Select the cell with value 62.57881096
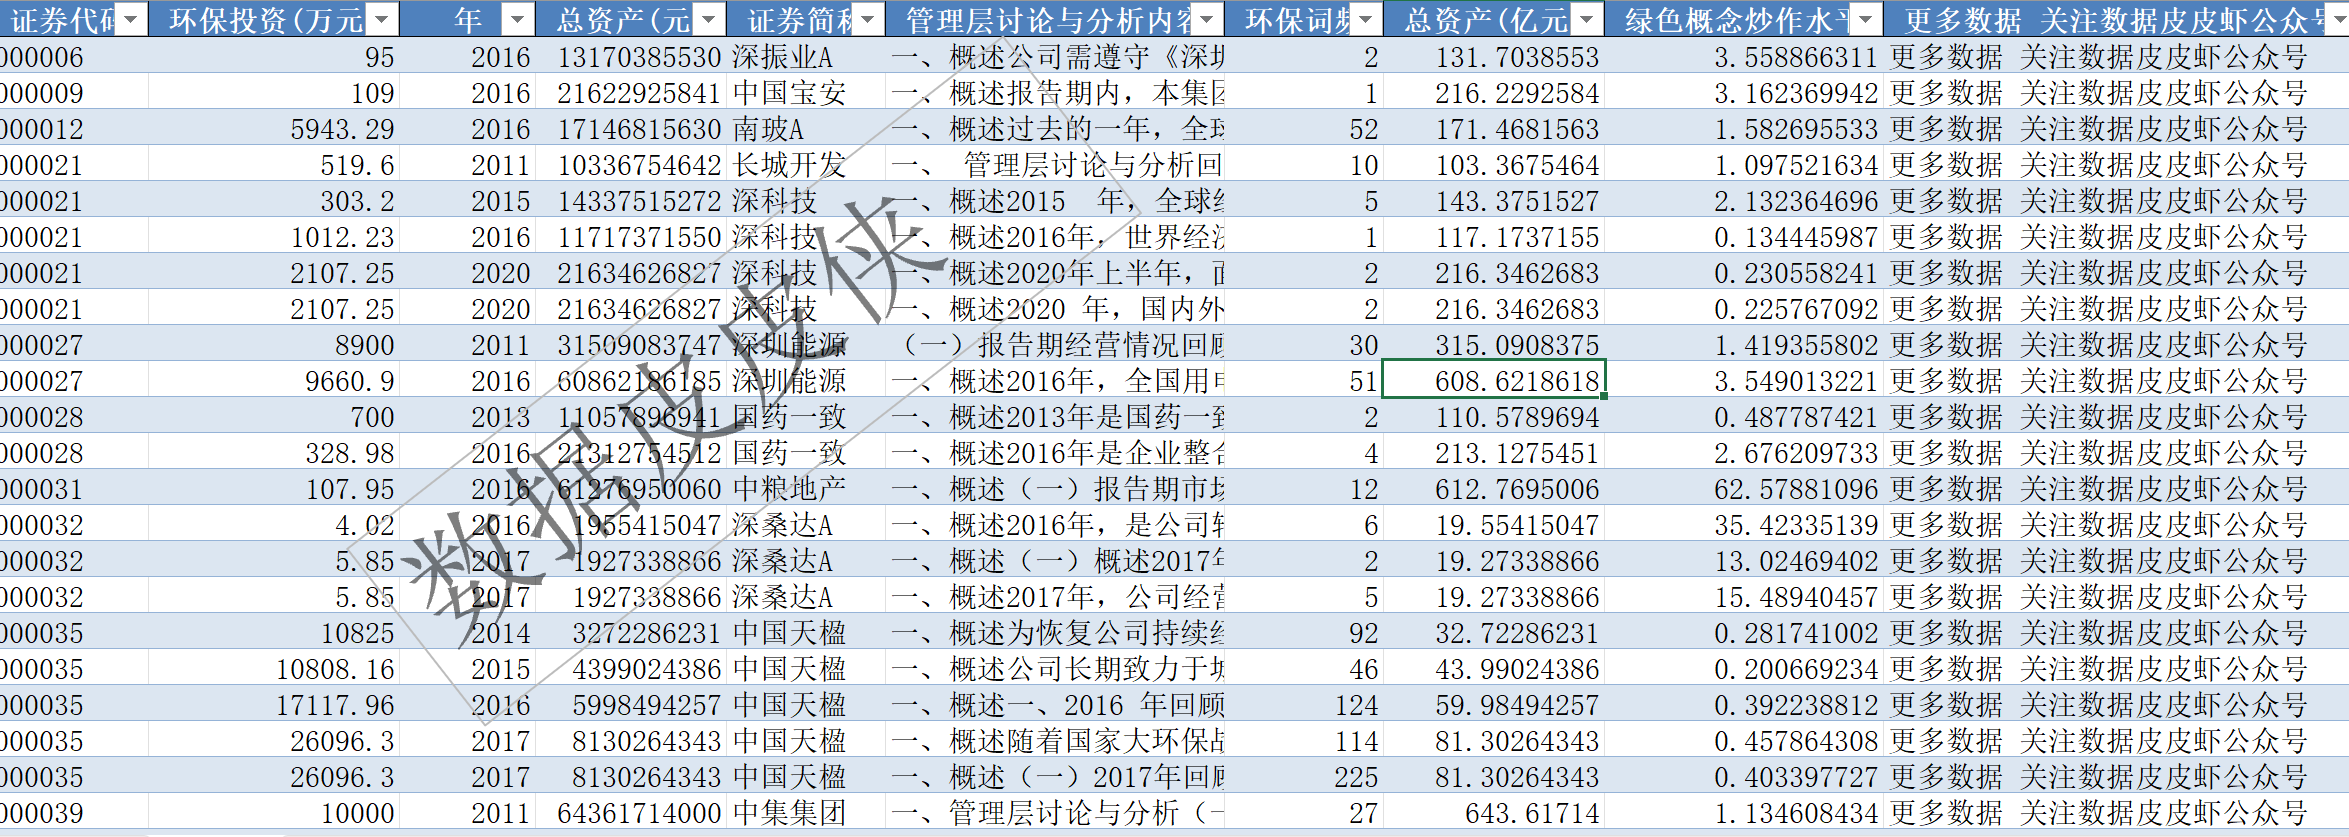The image size is (2349, 837). tap(1796, 489)
